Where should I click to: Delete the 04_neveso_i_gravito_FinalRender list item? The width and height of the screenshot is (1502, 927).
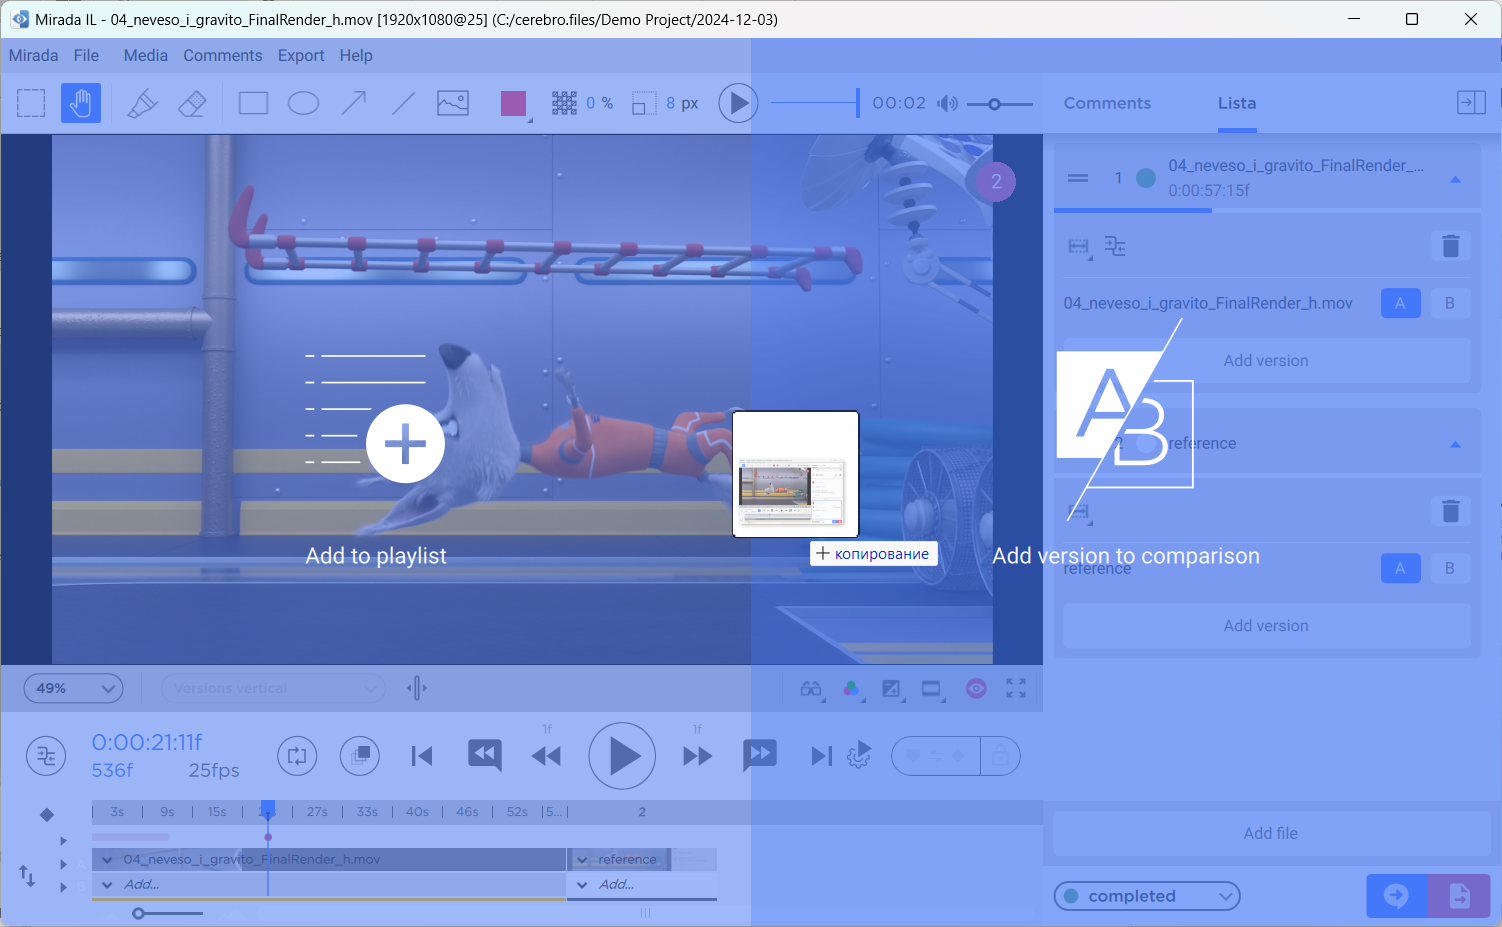(x=1451, y=246)
